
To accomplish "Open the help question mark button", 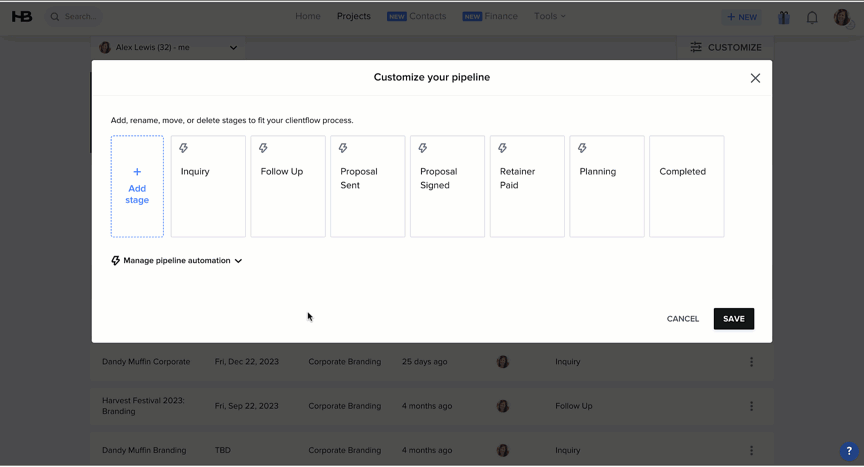I will click(849, 451).
